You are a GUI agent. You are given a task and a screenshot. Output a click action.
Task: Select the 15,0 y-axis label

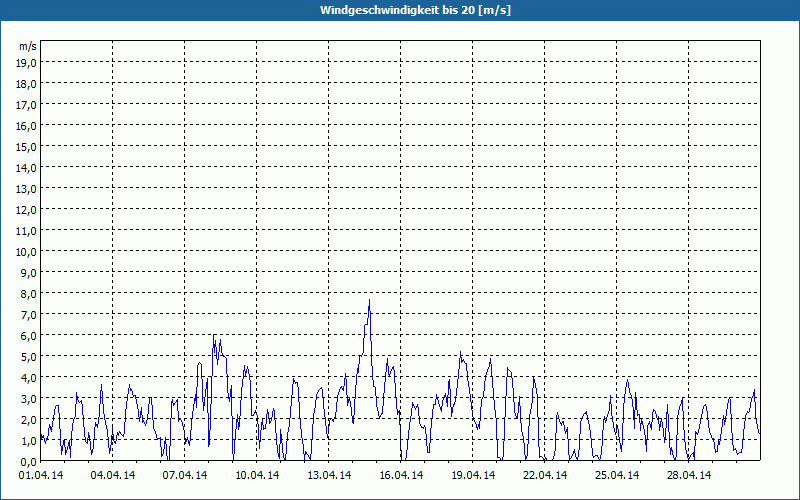(x=26, y=146)
